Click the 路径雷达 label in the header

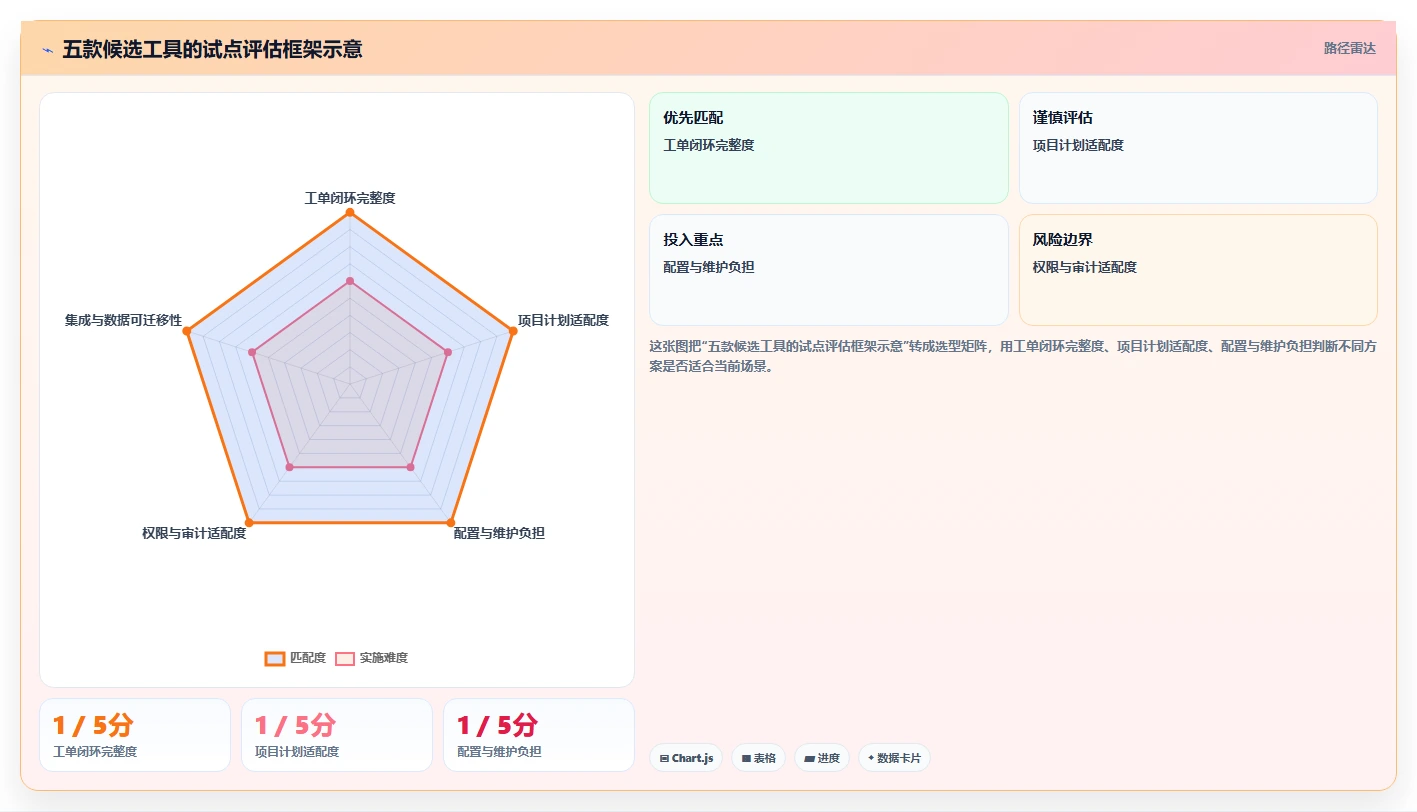click(x=1350, y=48)
